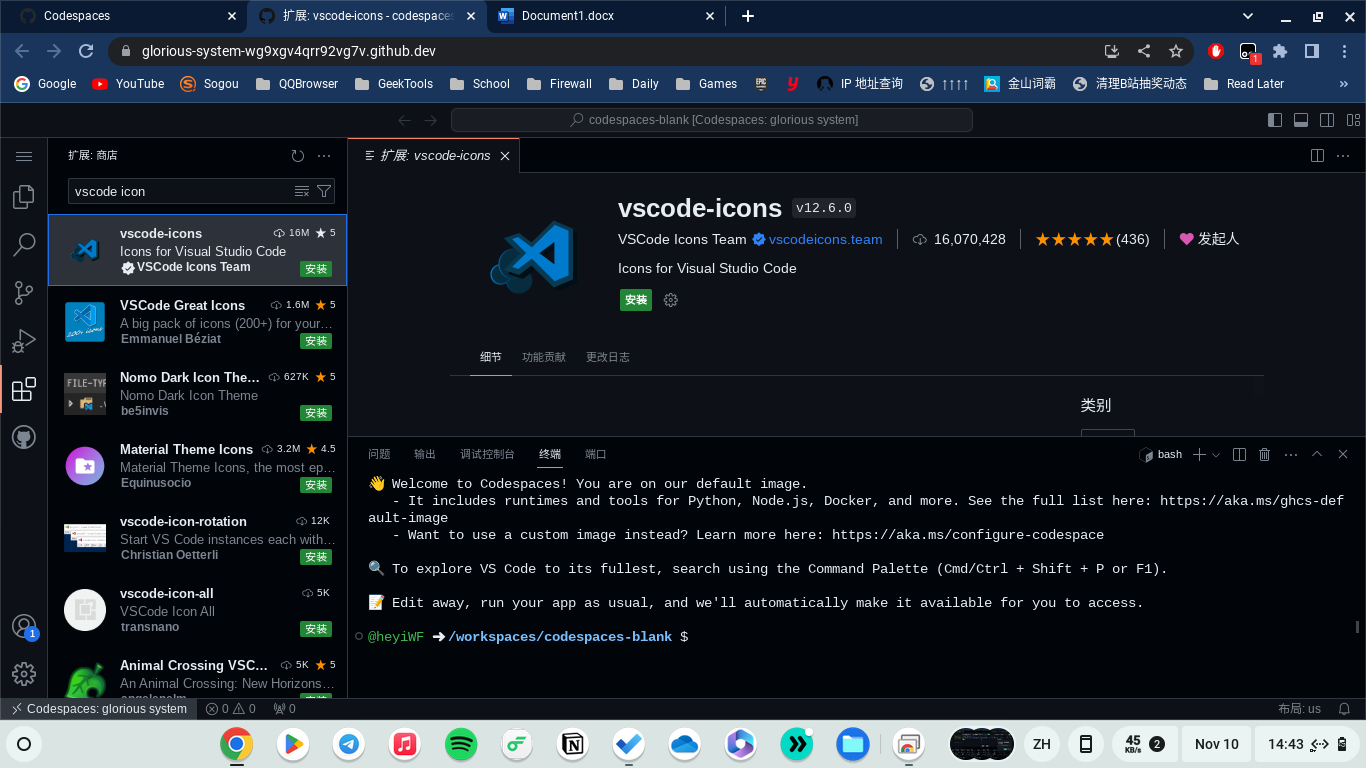Toggle secondary side bar layout button
This screenshot has width=1366, height=768.
pos(1327,120)
